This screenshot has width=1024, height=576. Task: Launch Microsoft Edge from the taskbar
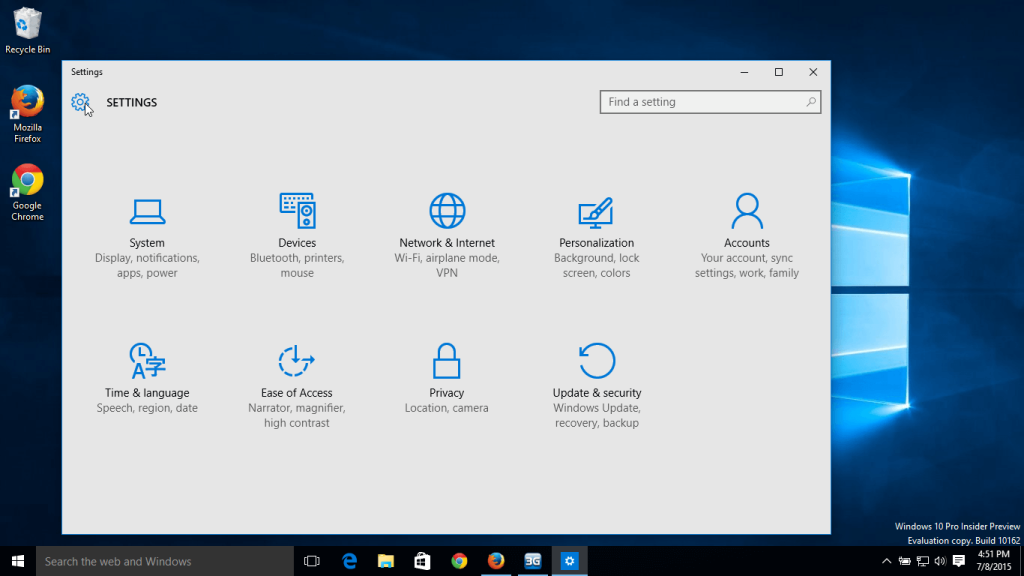[x=349, y=561]
